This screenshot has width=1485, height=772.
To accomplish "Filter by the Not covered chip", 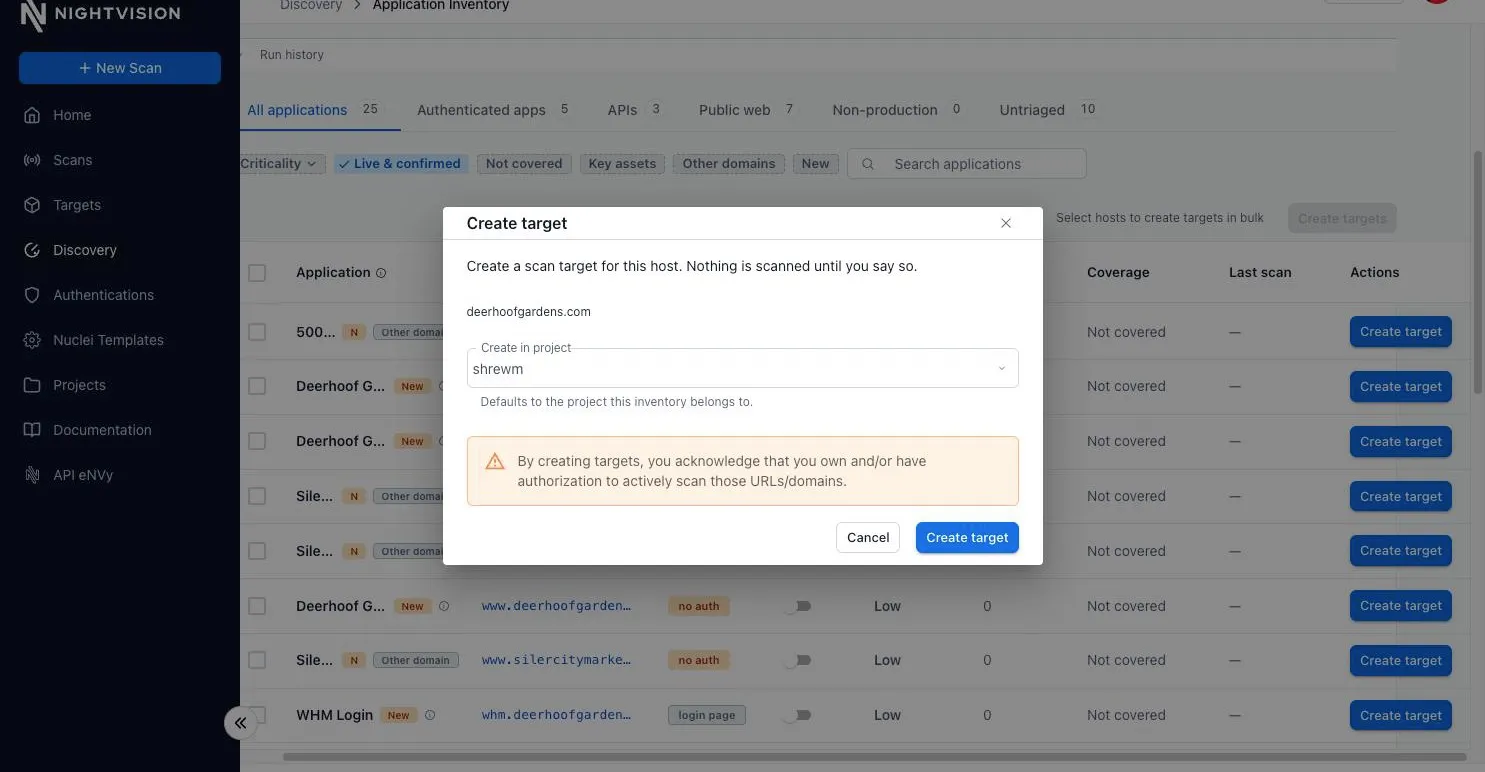I will pos(524,164).
